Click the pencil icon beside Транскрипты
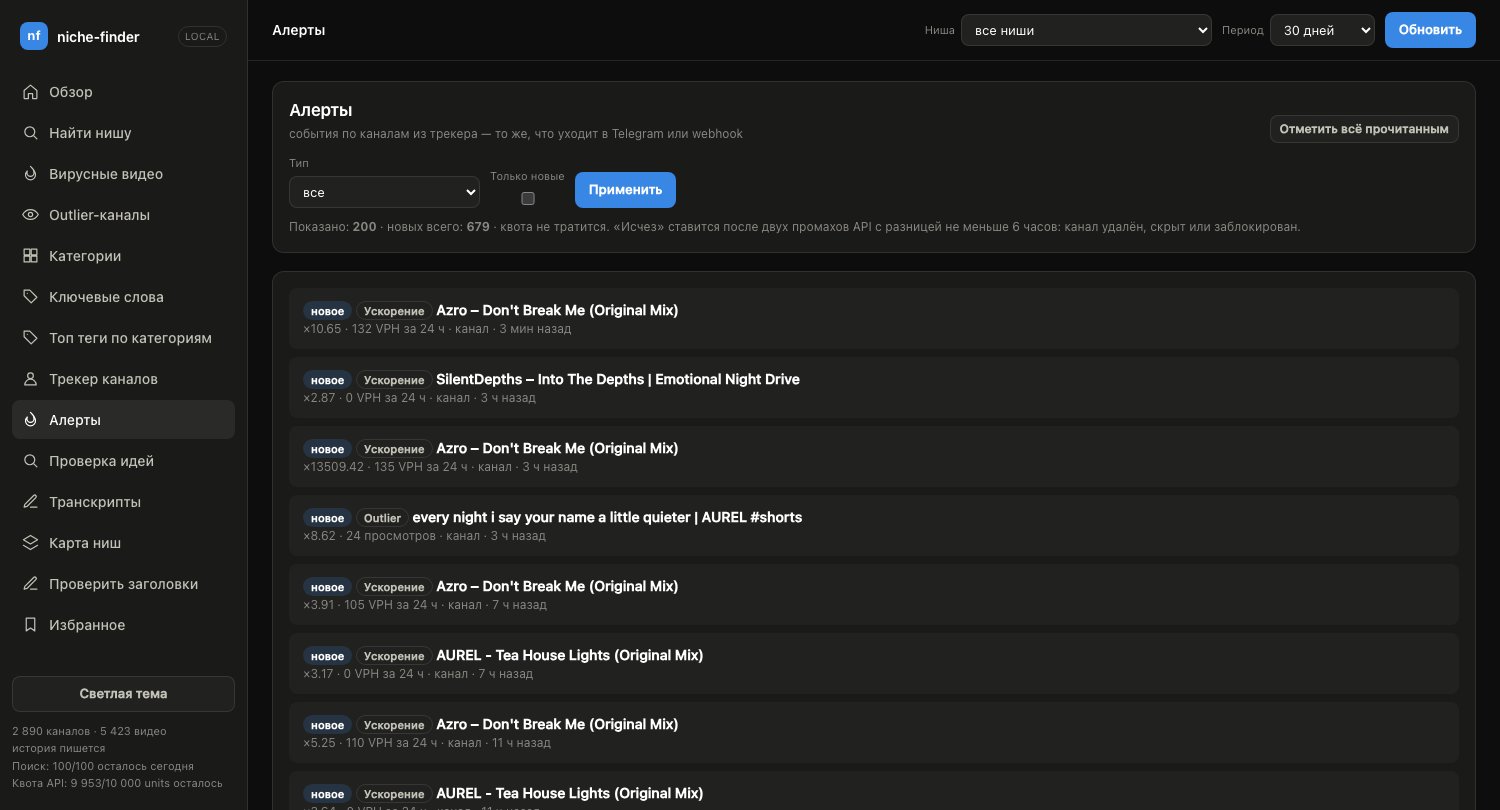 pos(30,502)
